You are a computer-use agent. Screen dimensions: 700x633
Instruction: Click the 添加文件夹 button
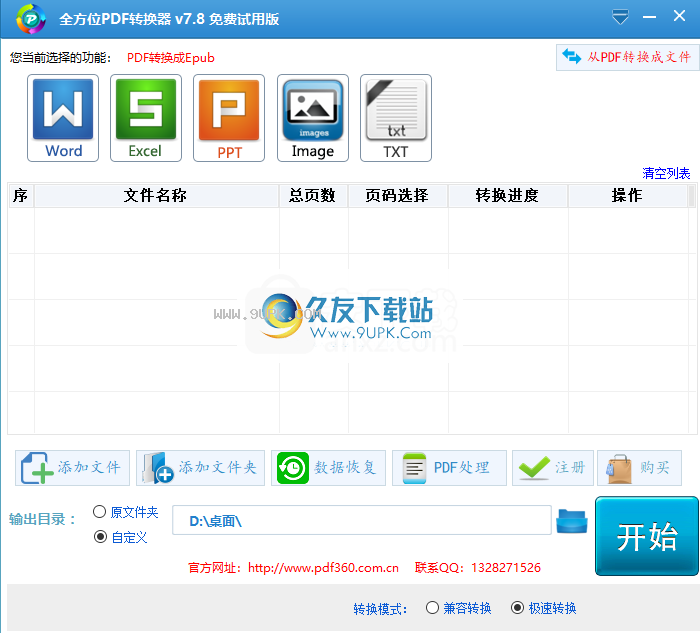coord(200,468)
